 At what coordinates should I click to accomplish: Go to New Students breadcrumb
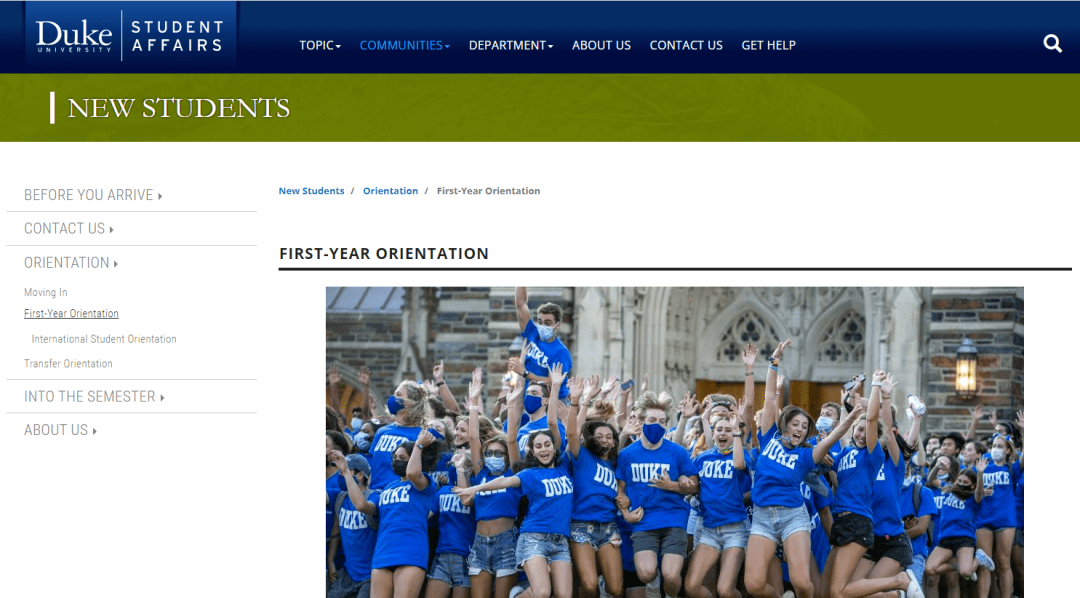click(x=311, y=191)
